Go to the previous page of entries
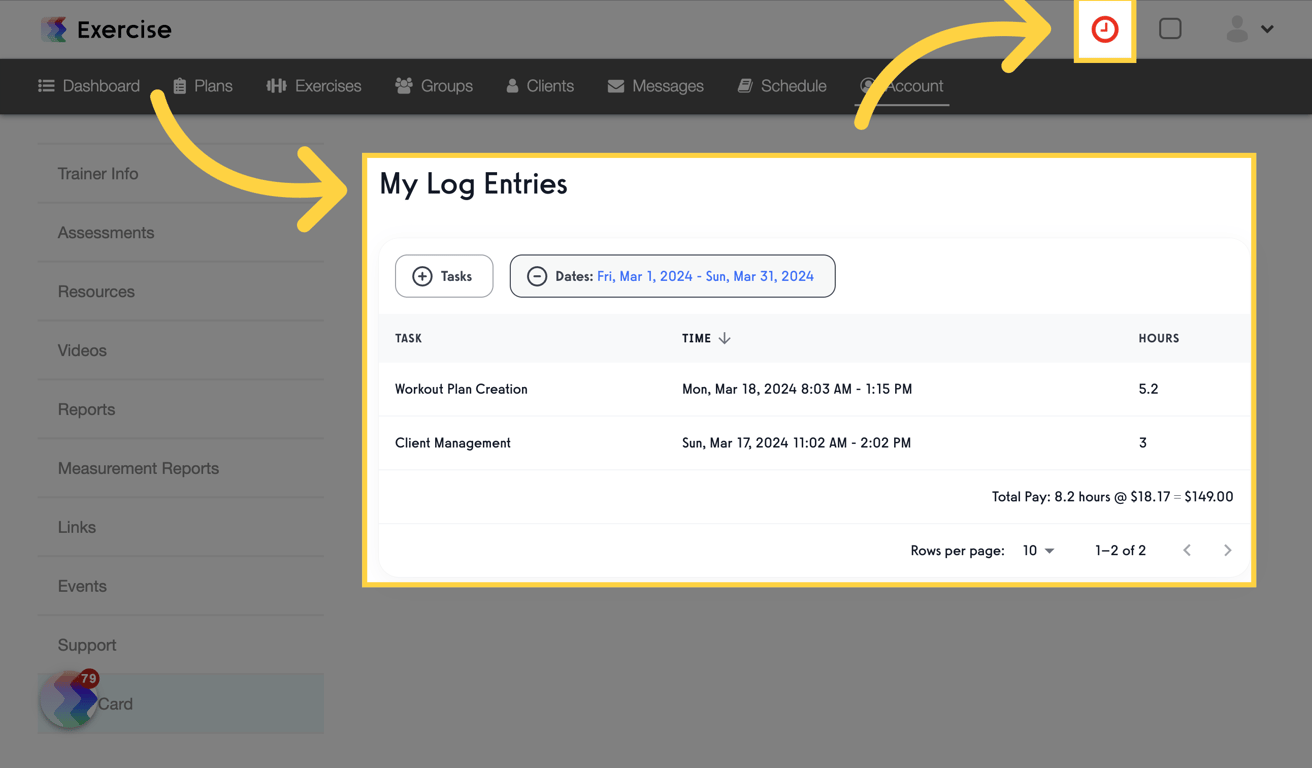This screenshot has height=768, width=1312. click(1187, 551)
